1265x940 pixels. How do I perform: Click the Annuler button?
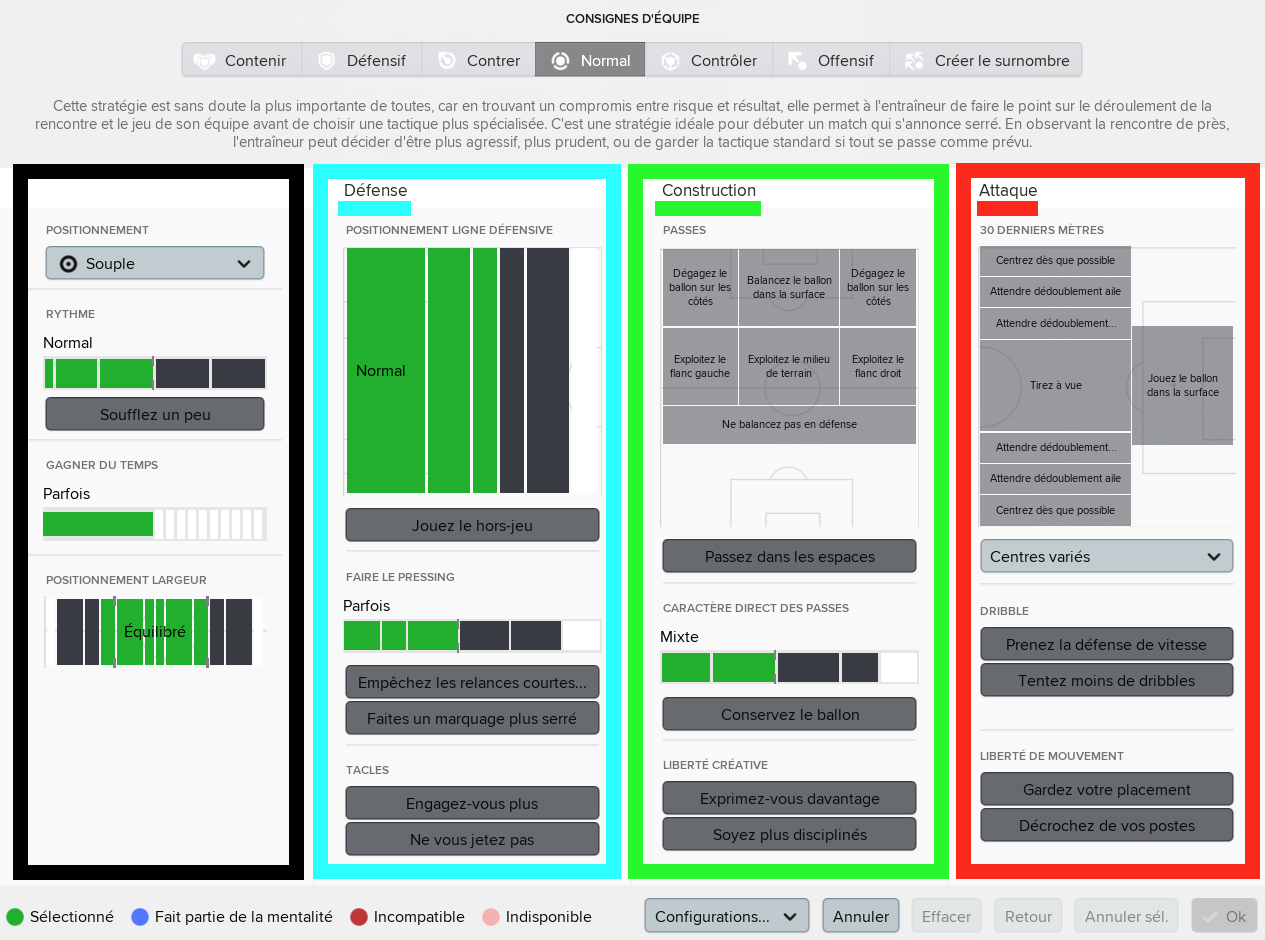tap(861, 916)
